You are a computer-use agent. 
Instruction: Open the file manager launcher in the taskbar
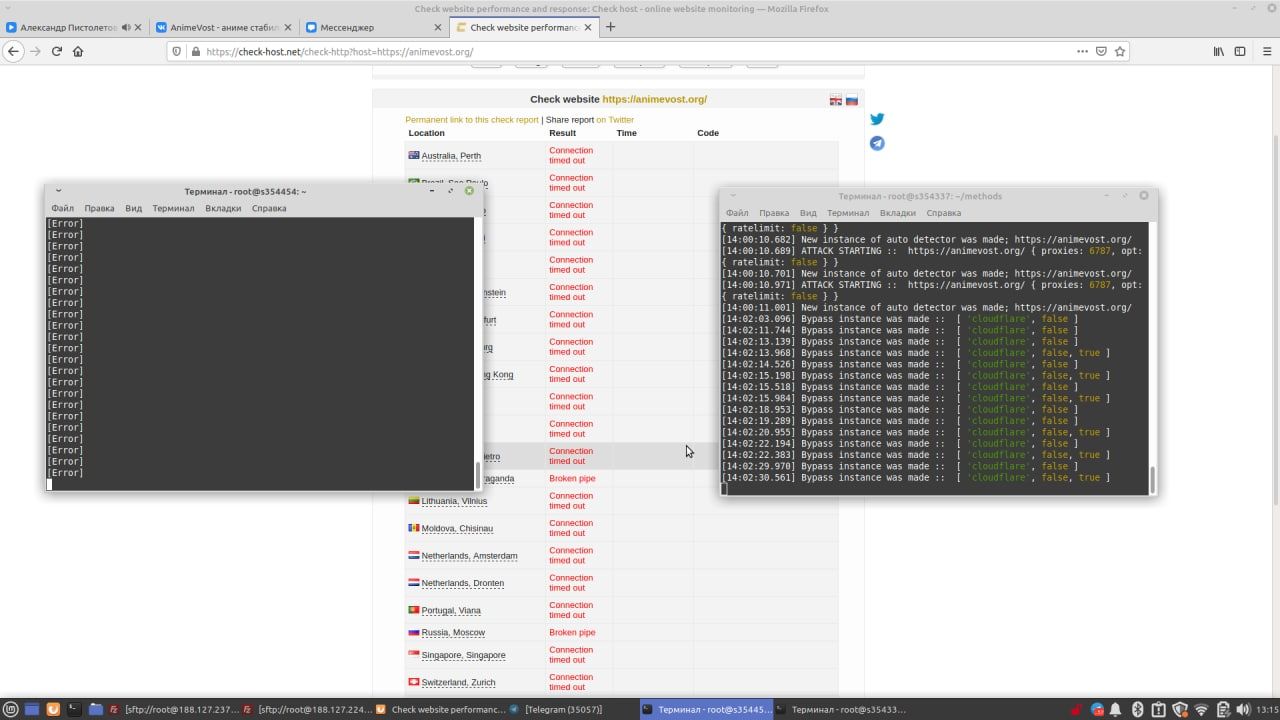(96, 709)
